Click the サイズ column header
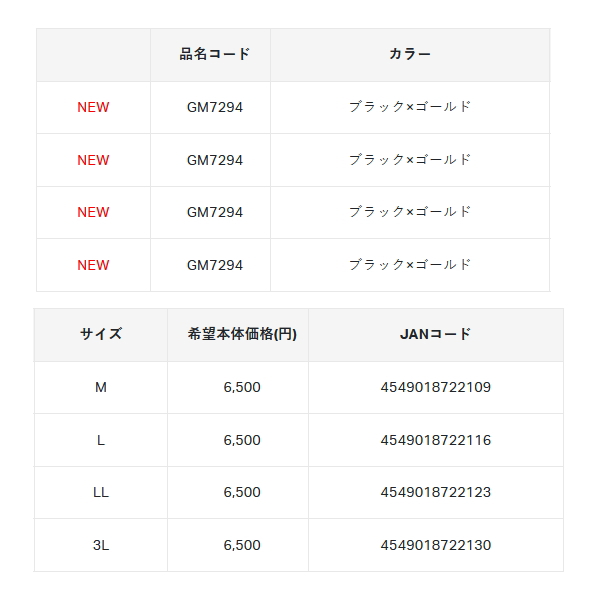The height and width of the screenshot is (600, 600). coord(101,334)
